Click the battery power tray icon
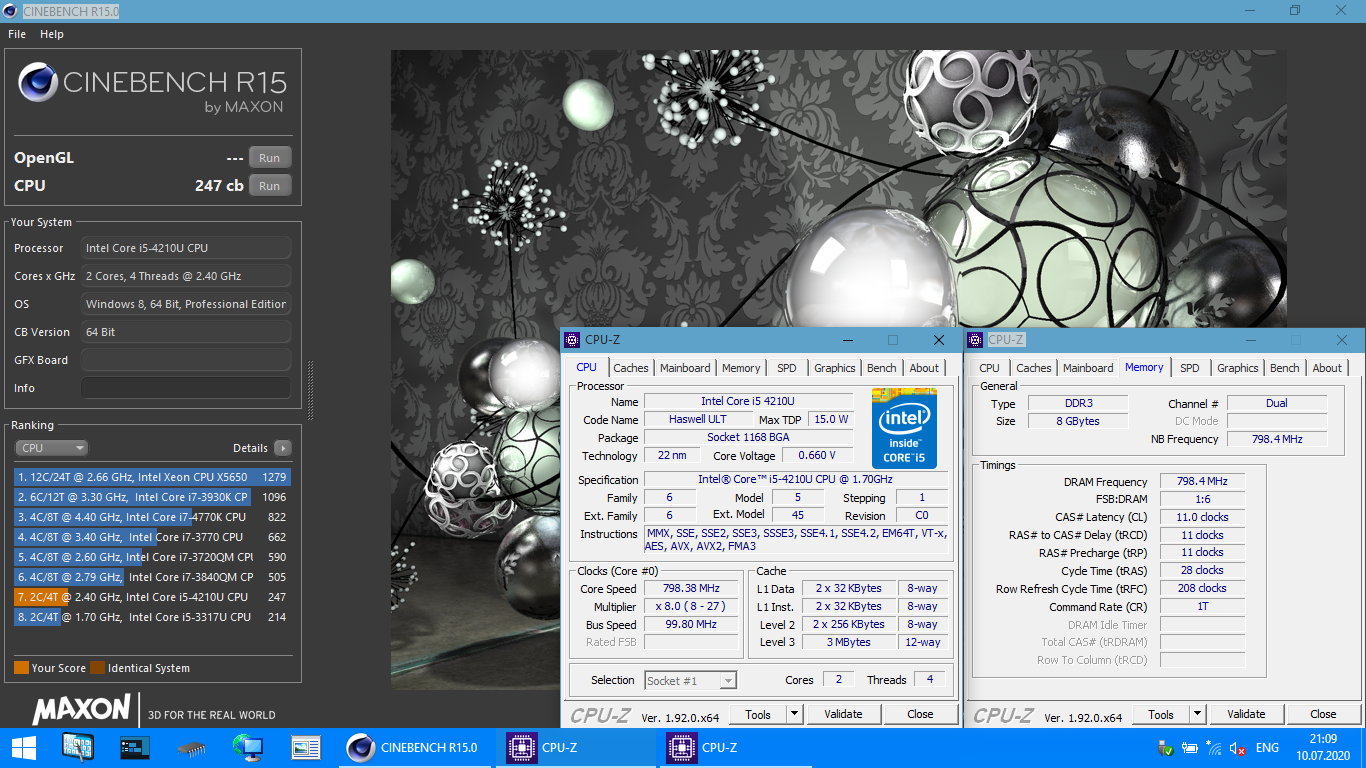This screenshot has height=768, width=1366. (1189, 748)
